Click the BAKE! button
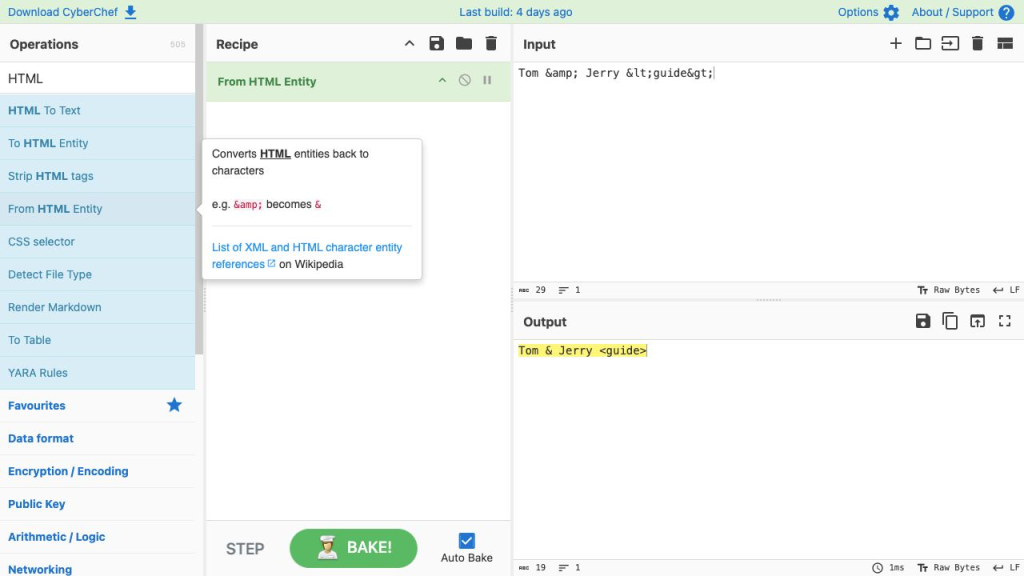 (x=353, y=548)
